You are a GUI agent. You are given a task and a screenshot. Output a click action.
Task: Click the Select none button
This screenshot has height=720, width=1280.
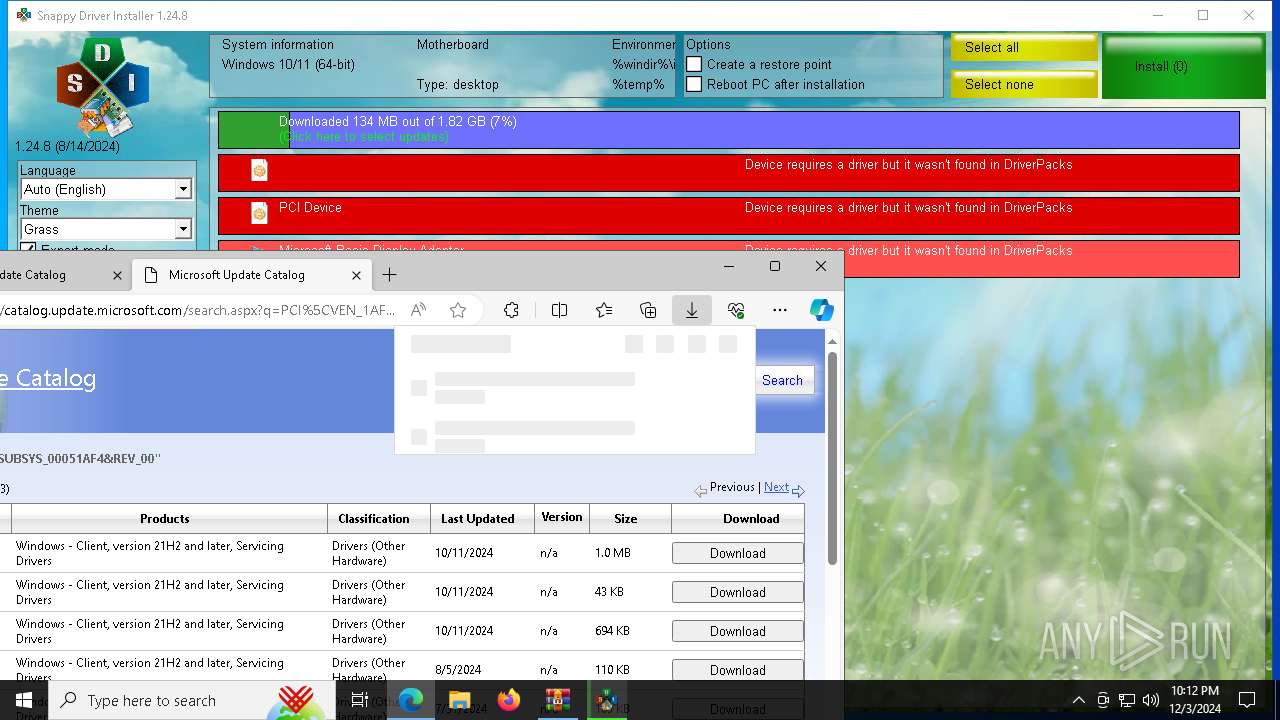[1024, 84]
